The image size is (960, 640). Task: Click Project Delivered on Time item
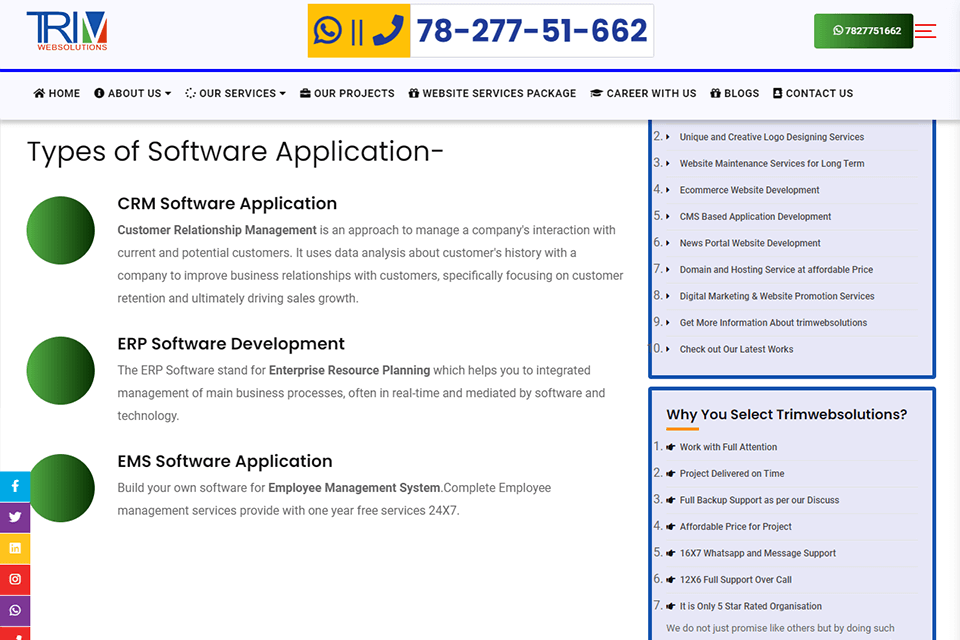(732, 473)
